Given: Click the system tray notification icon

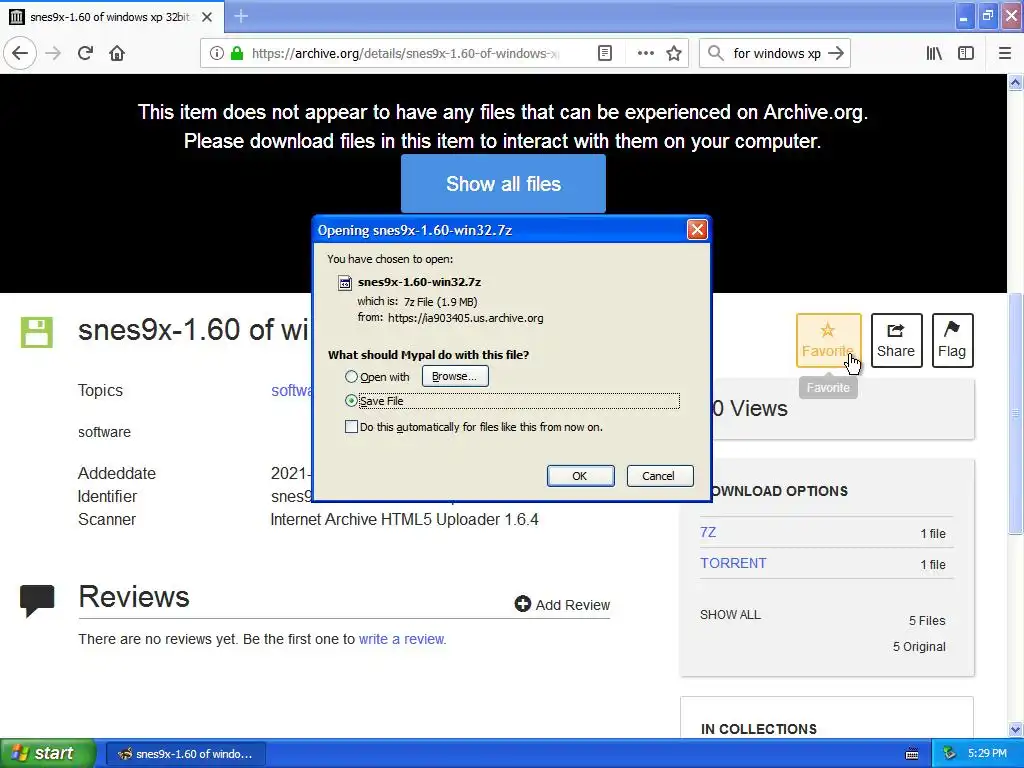Looking at the screenshot, I should point(950,754).
